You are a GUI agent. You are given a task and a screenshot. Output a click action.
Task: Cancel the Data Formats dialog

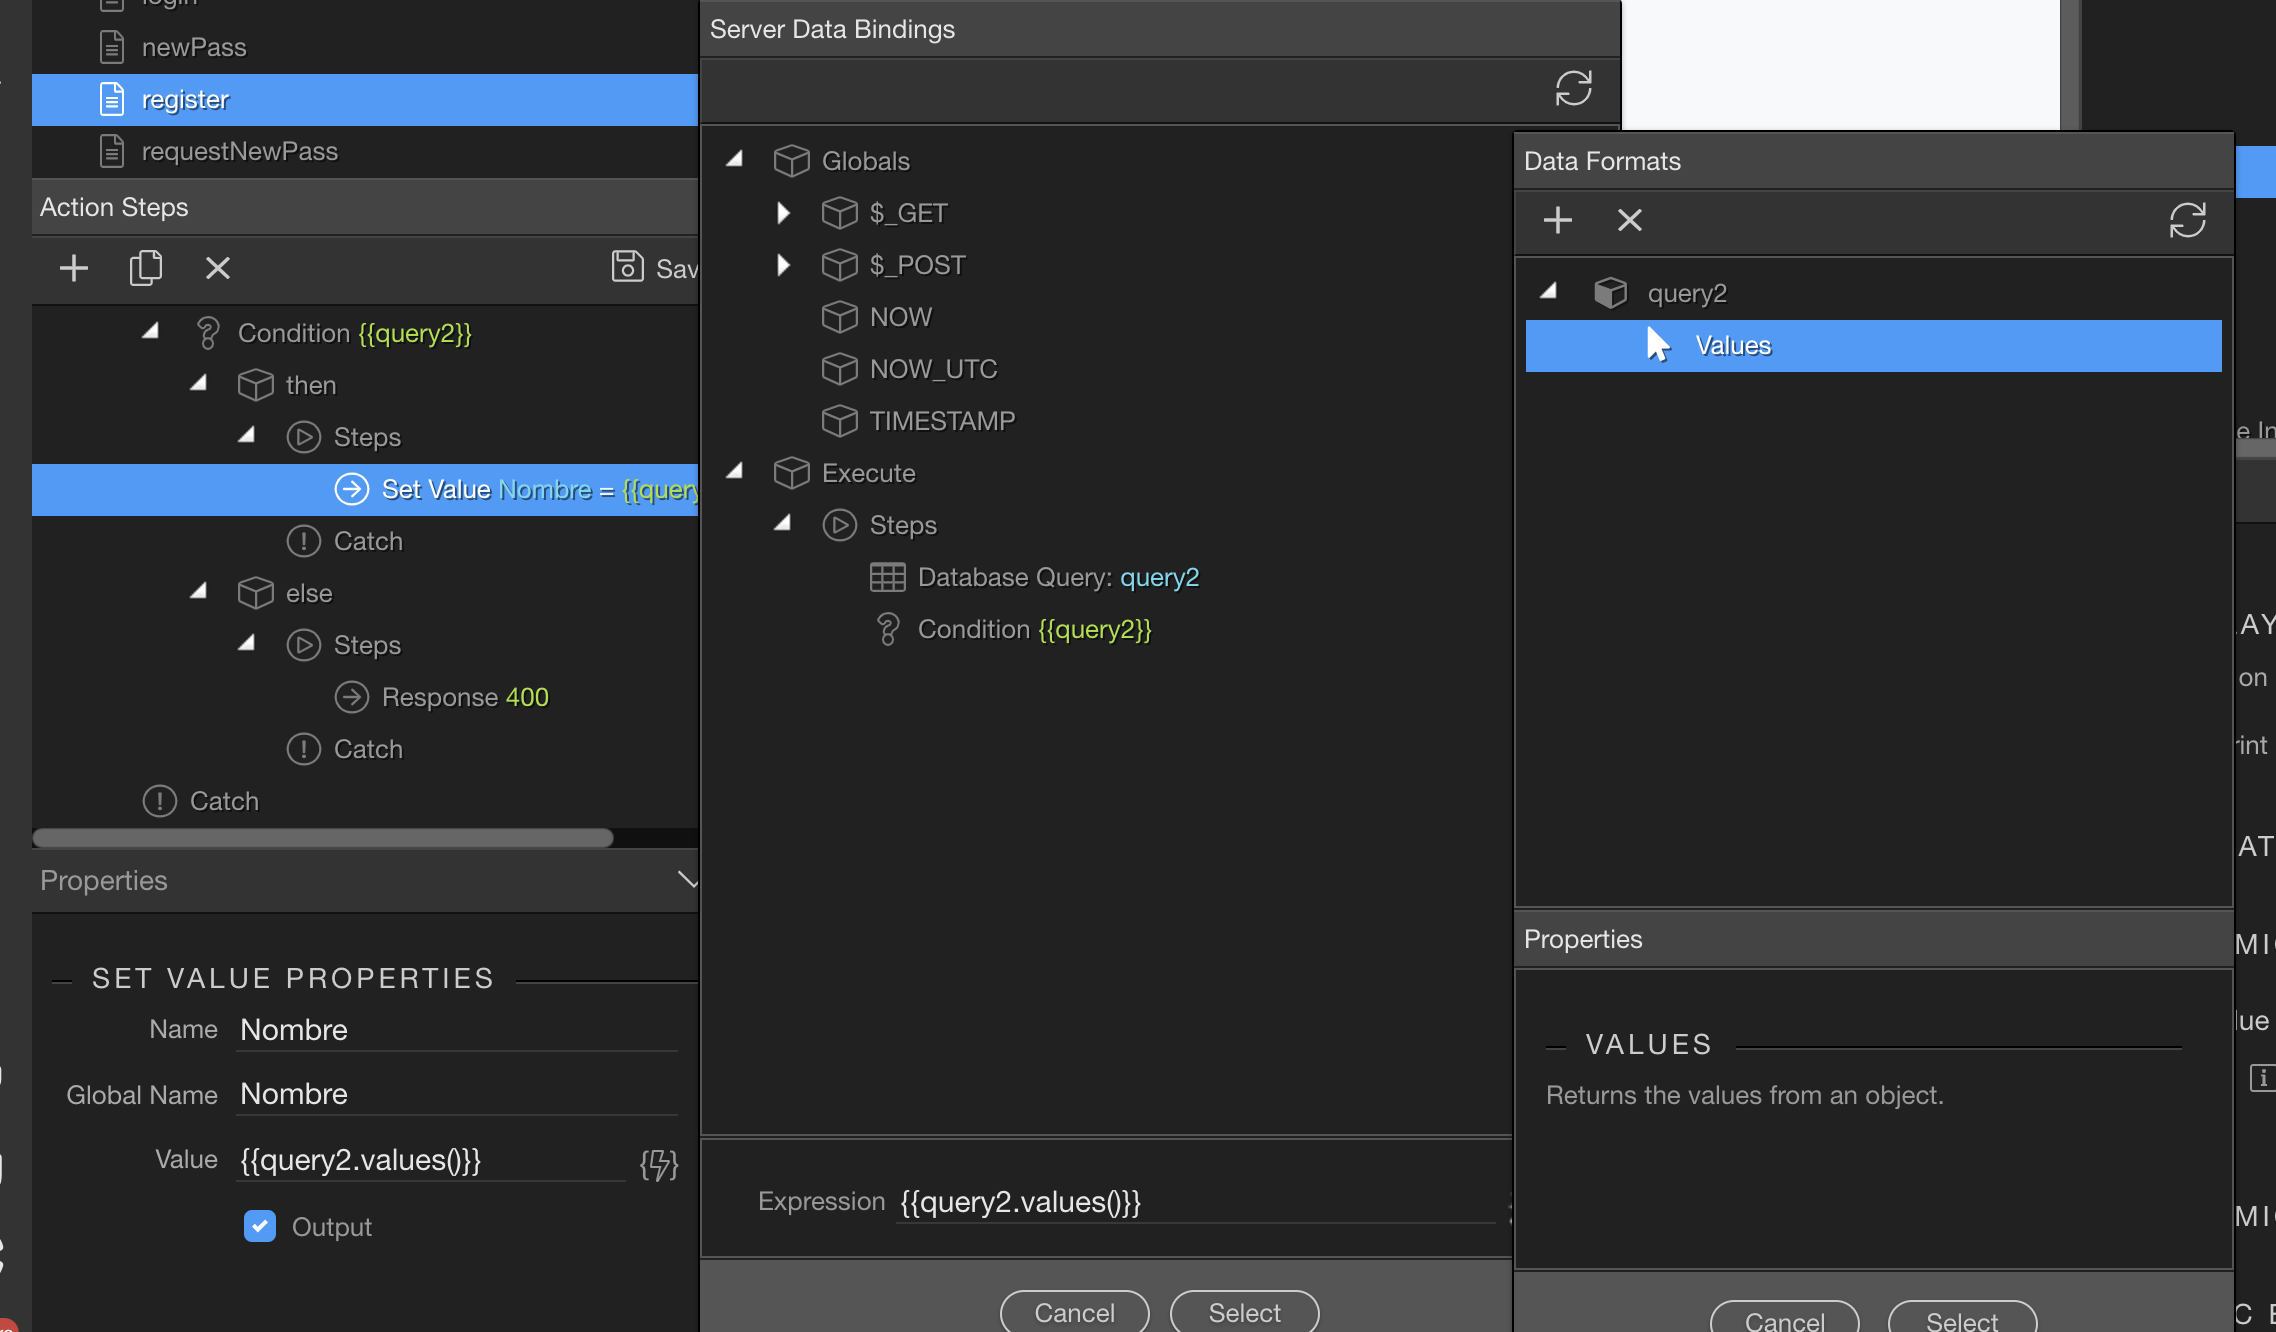(x=1785, y=1318)
